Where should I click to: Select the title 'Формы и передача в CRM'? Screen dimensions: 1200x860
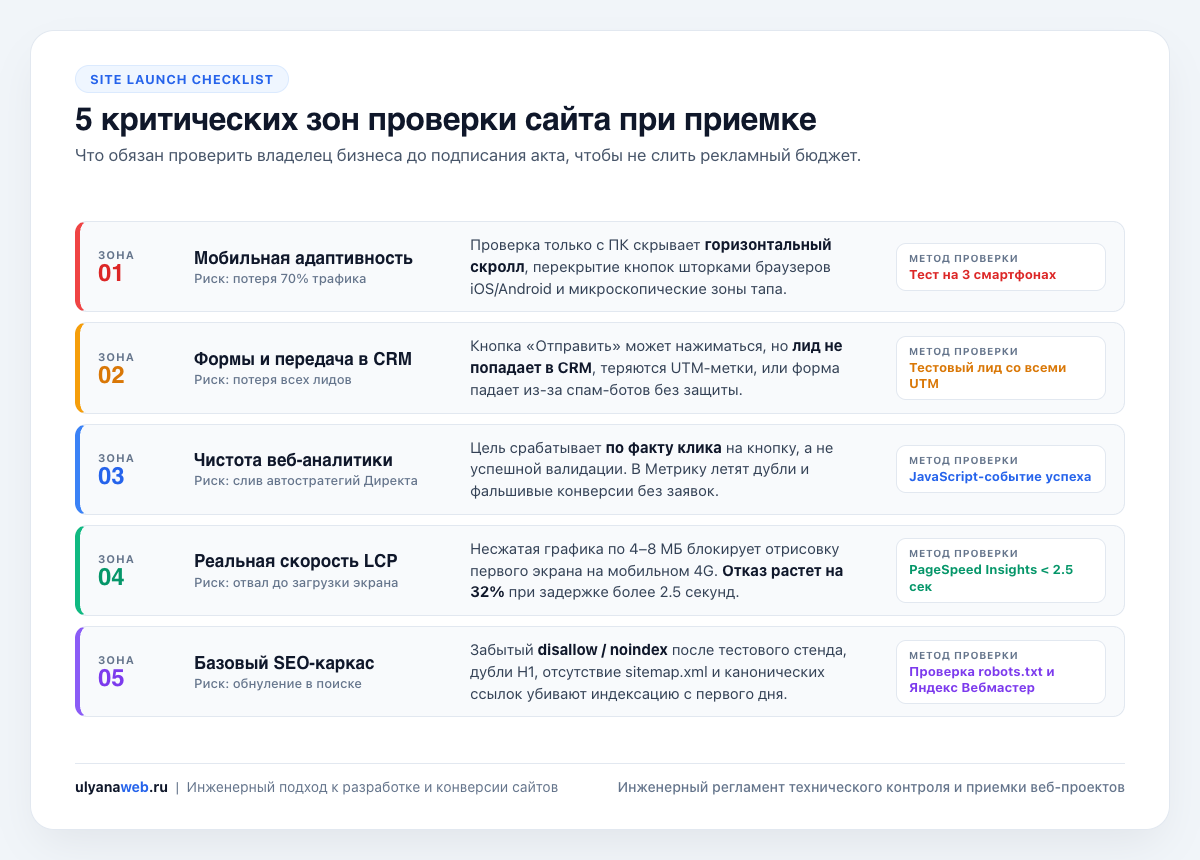[303, 359]
